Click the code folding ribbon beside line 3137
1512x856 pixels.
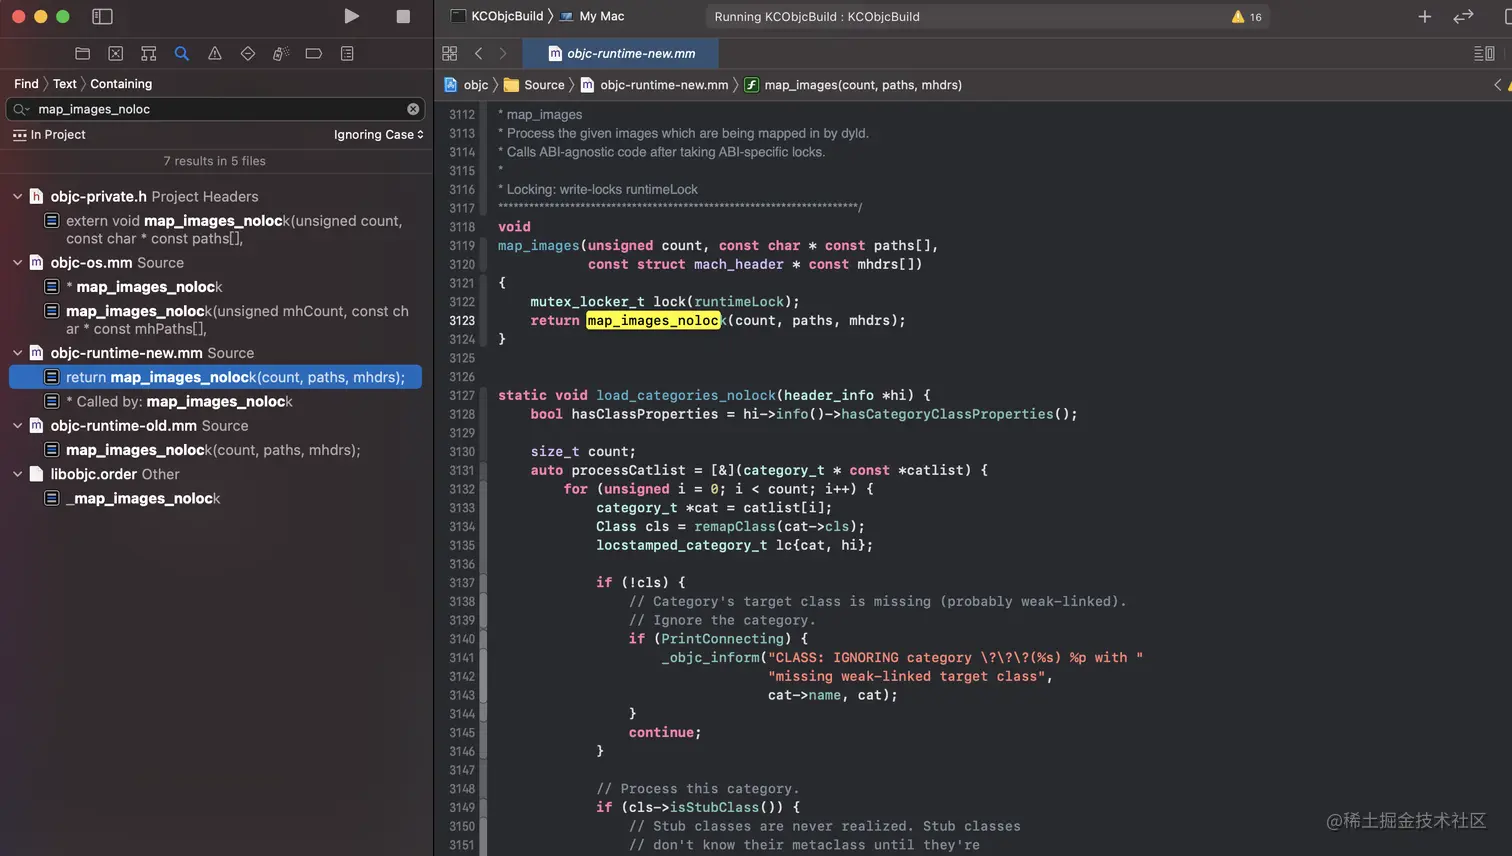click(x=484, y=582)
